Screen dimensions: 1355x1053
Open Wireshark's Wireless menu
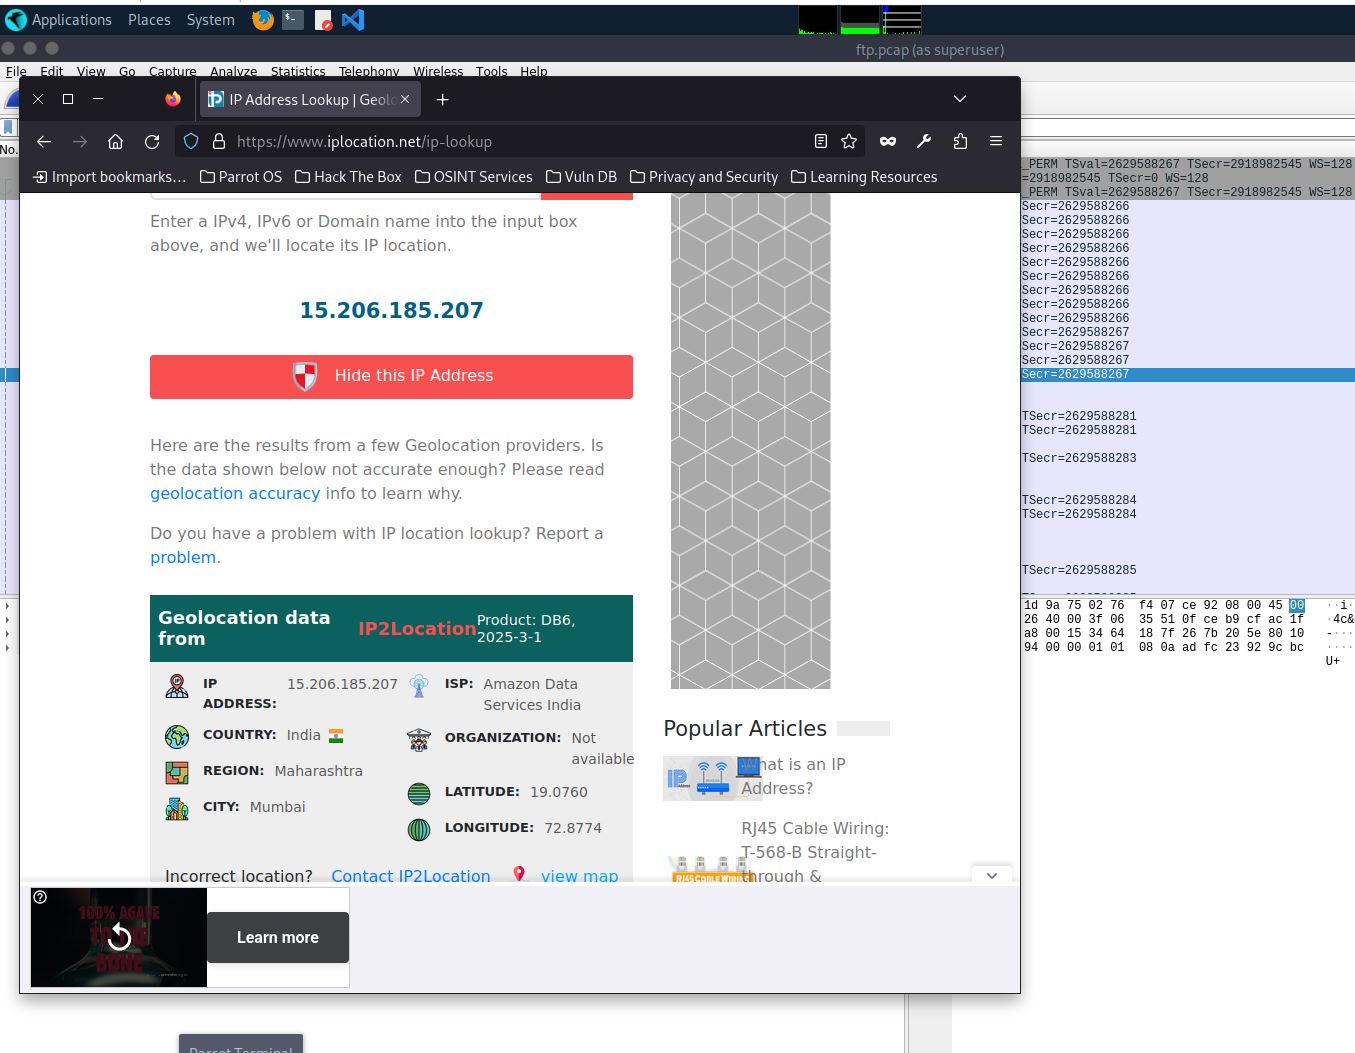438,71
